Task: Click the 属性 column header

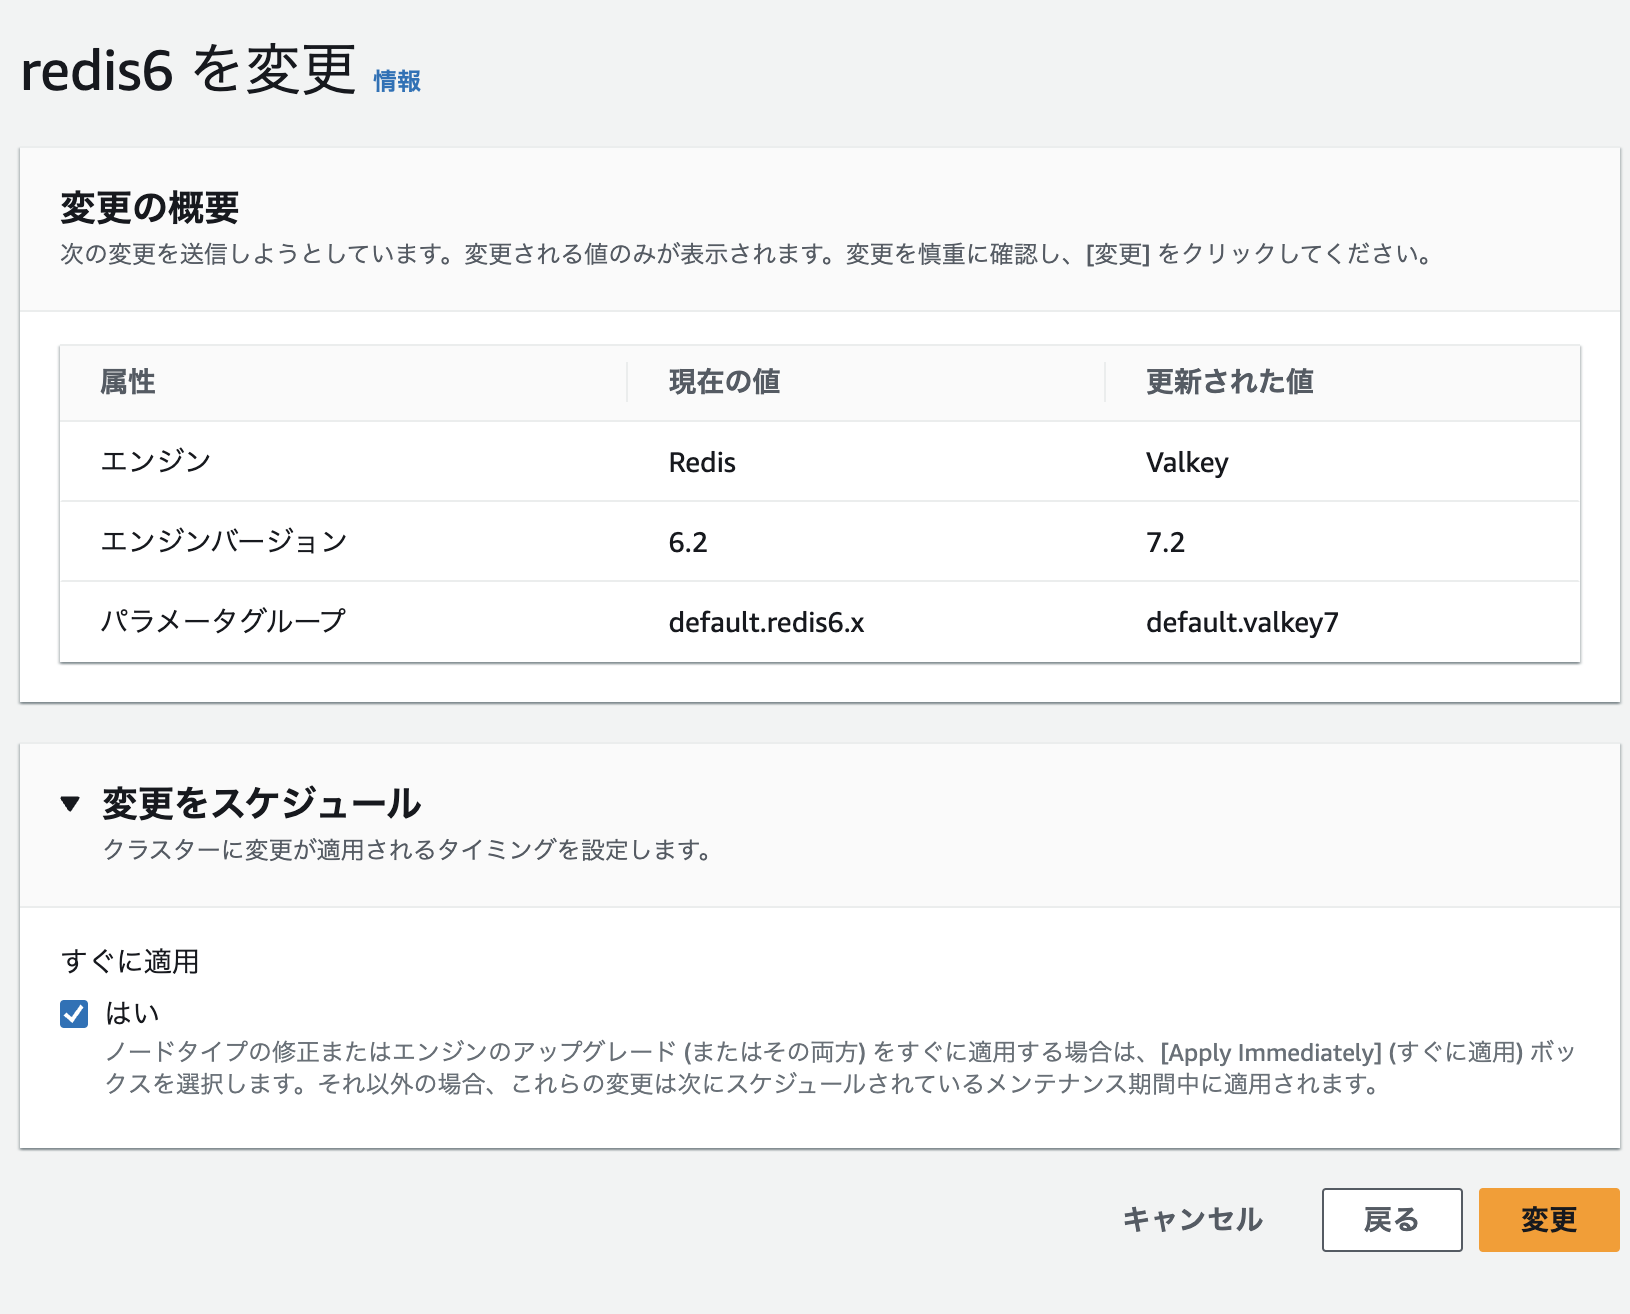Action: click(128, 382)
